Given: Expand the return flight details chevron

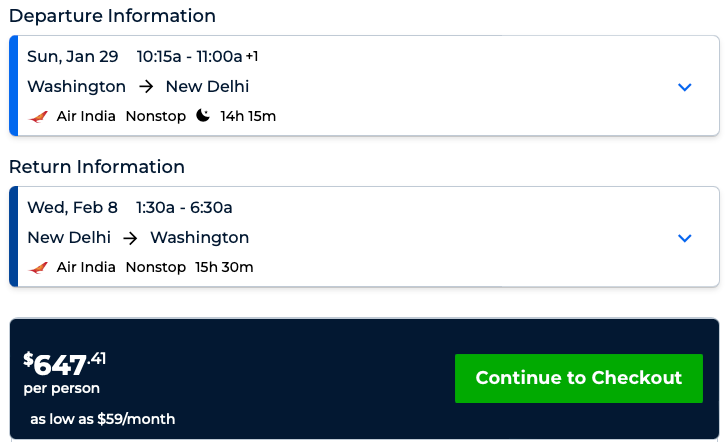Looking at the screenshot, I should click(x=685, y=238).
